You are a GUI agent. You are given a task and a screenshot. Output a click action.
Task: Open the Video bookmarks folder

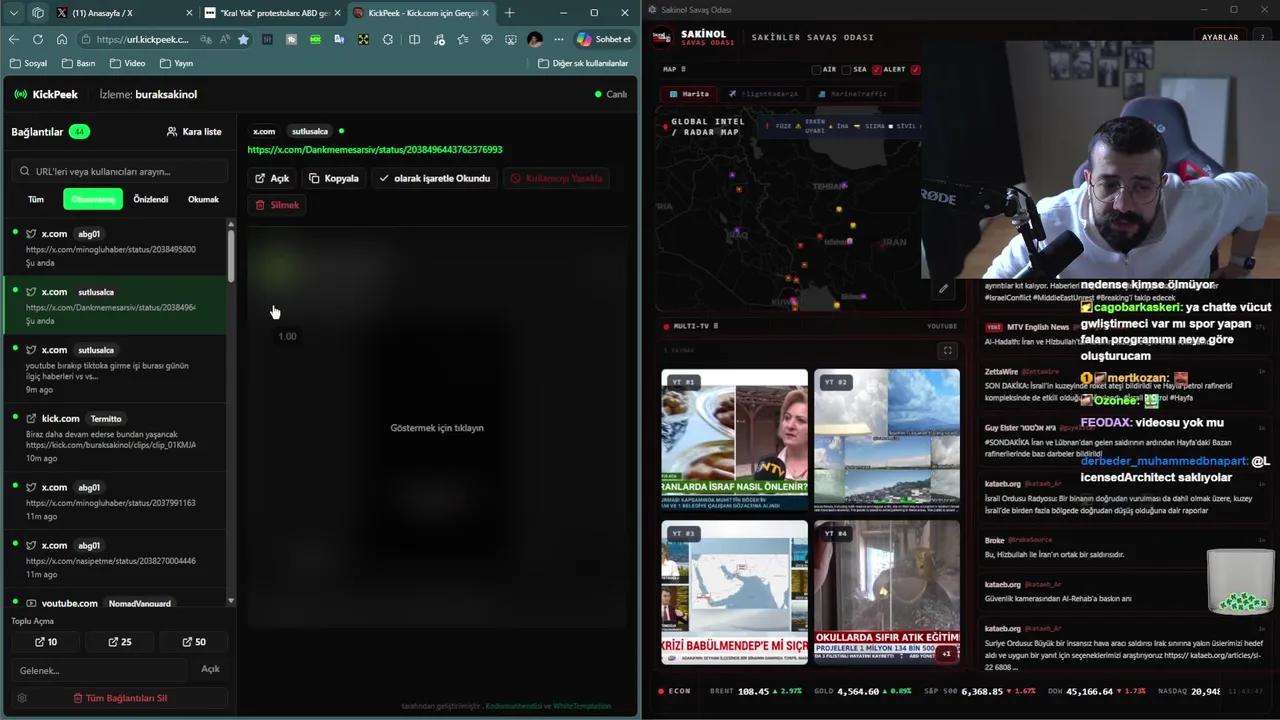tap(127, 63)
